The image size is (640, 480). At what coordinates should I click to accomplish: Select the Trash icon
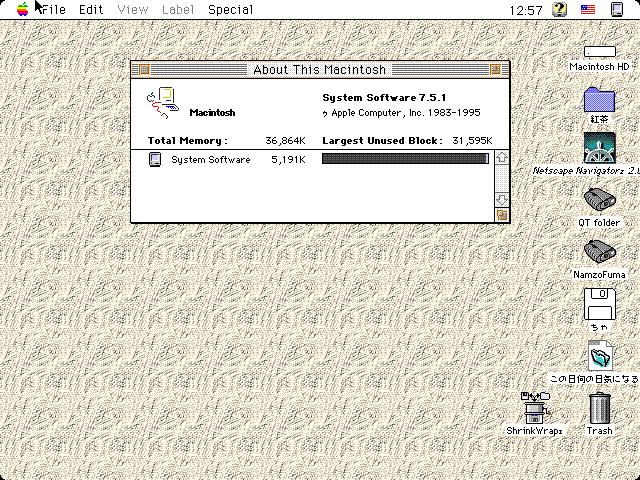pos(600,408)
